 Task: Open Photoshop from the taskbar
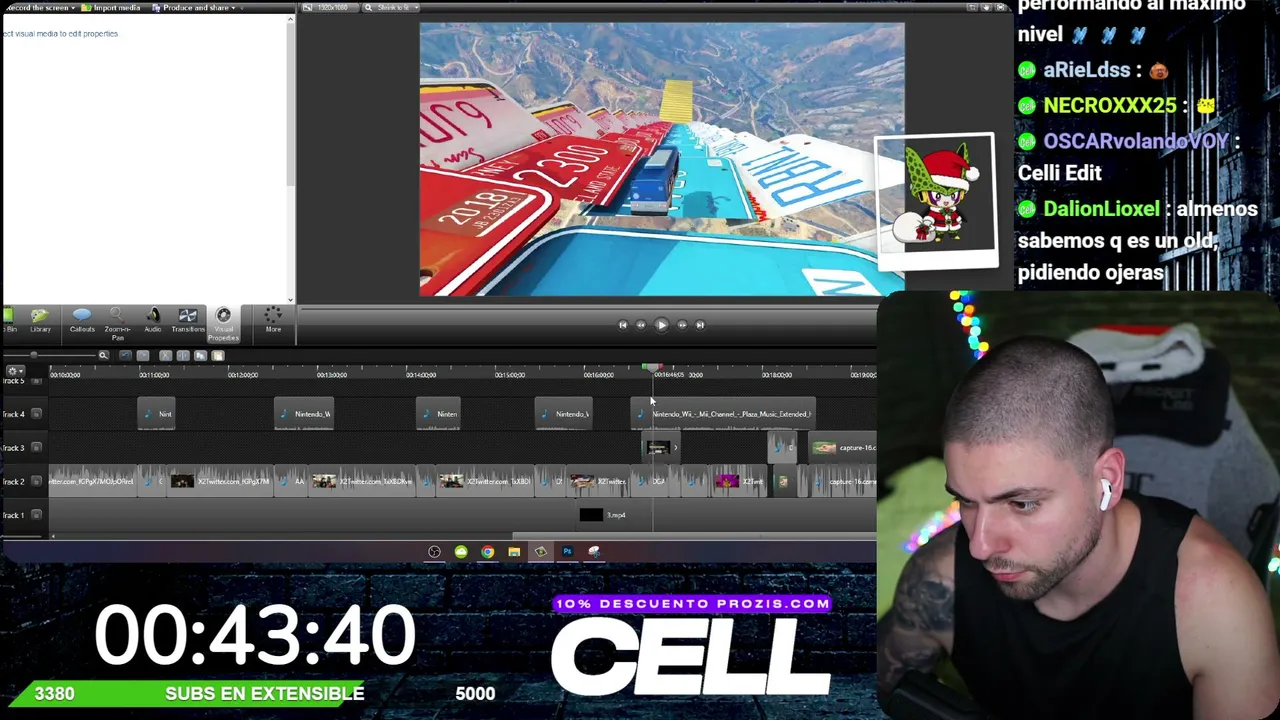click(567, 552)
